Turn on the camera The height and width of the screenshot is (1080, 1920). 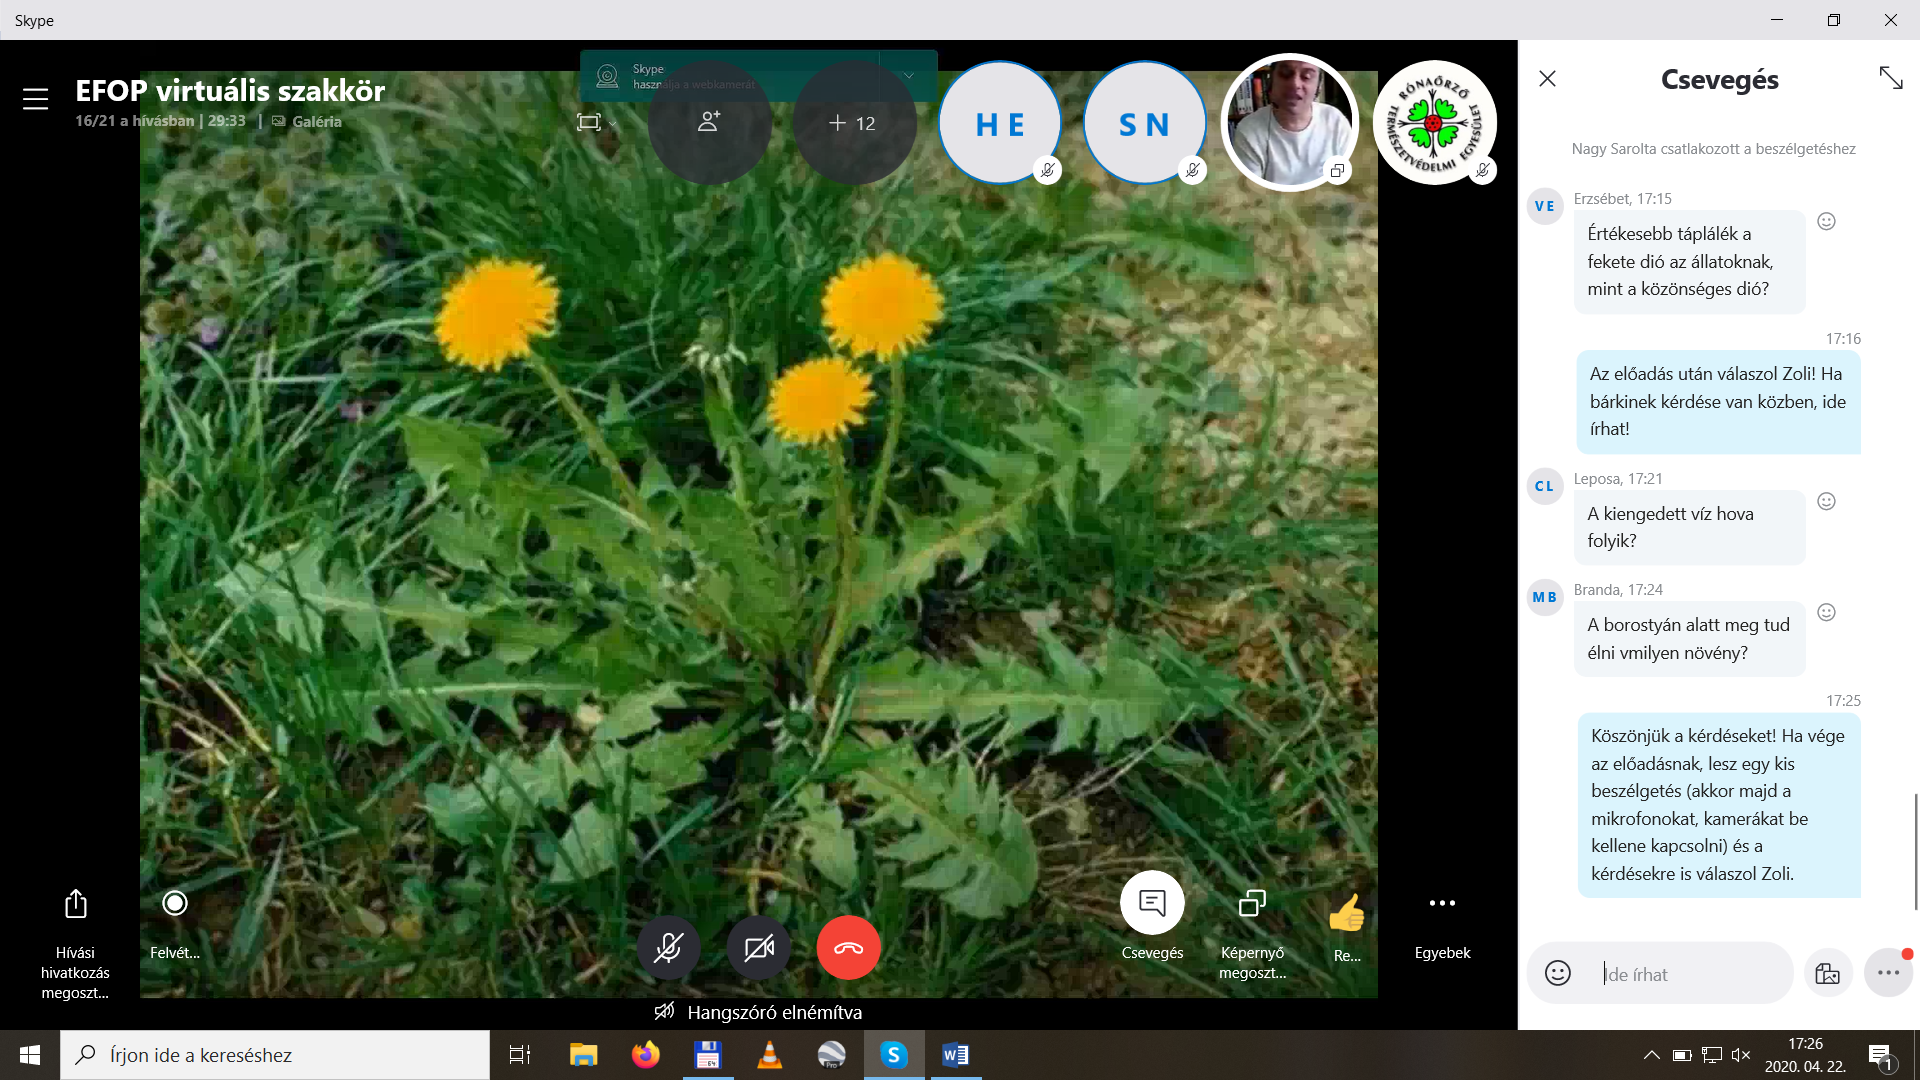(x=759, y=947)
